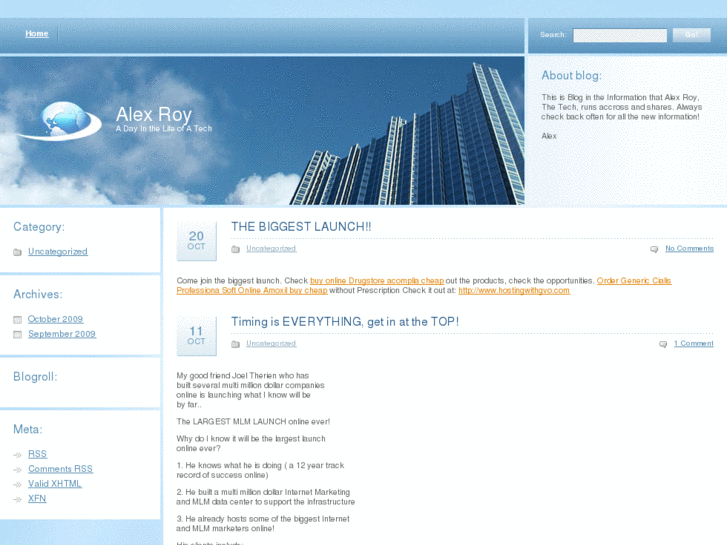The width and height of the screenshot is (727, 545).
Task: Click folder icon under THE BIGGEST LAUNCH post
Action: click(236, 249)
